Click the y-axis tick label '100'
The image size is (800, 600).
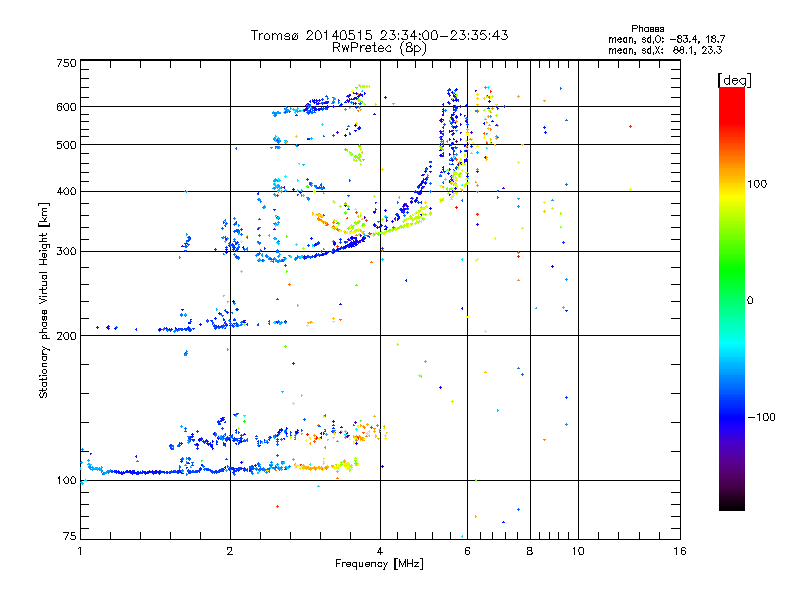(67, 481)
